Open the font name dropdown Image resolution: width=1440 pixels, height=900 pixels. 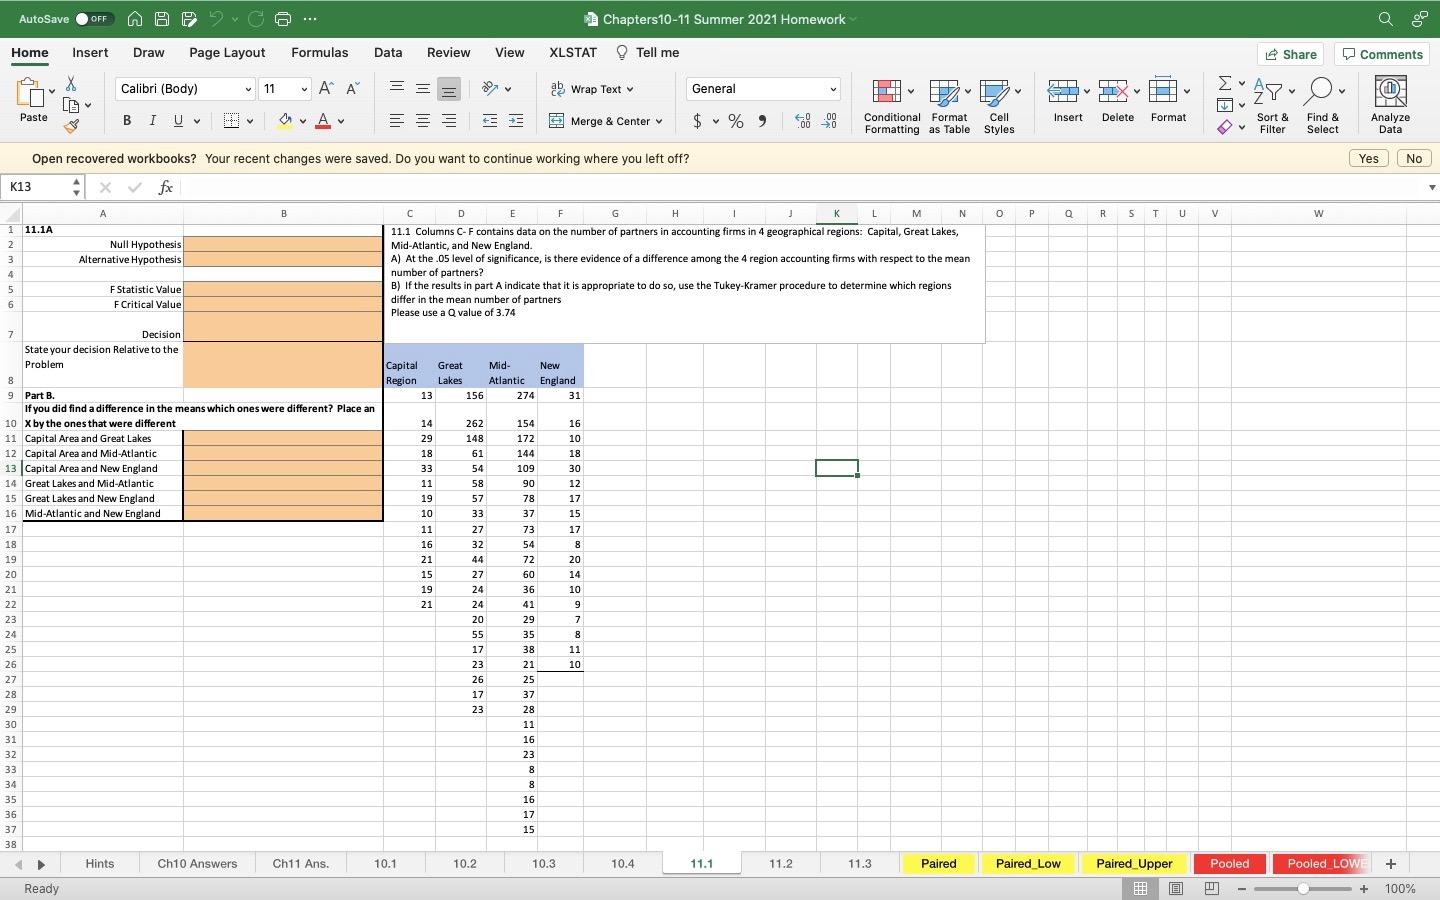pyautogui.click(x=248, y=89)
